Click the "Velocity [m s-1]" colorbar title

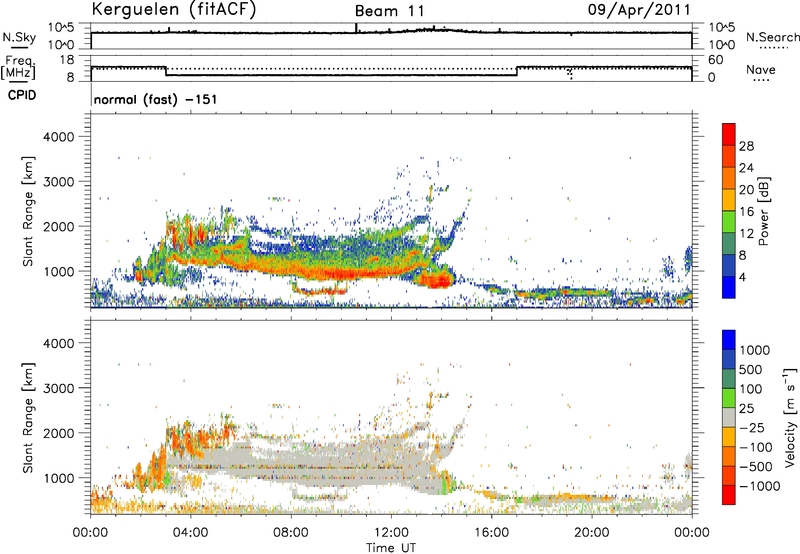click(x=790, y=417)
